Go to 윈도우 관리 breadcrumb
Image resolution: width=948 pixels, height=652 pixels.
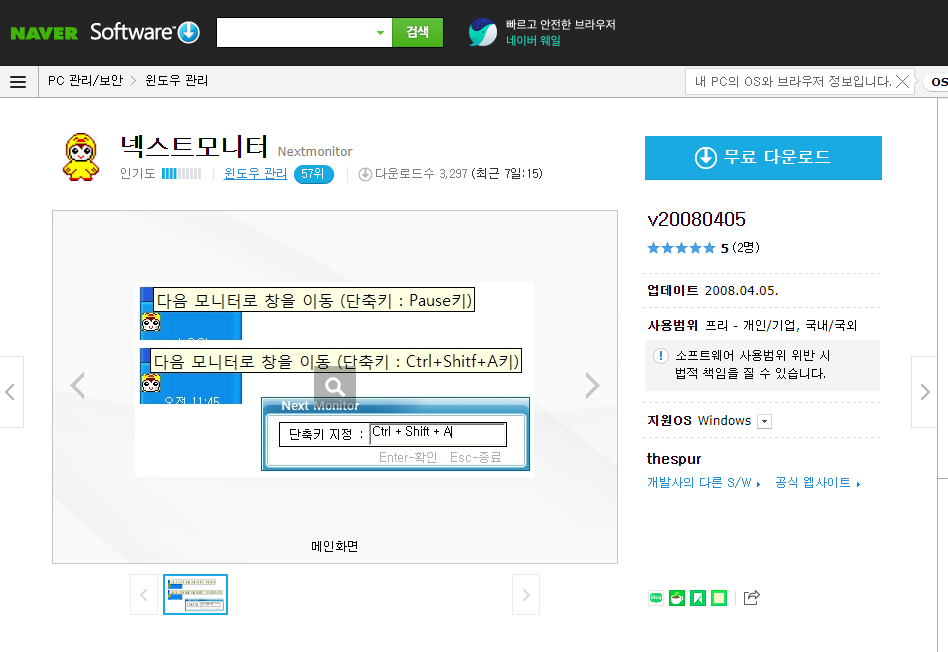[177, 81]
